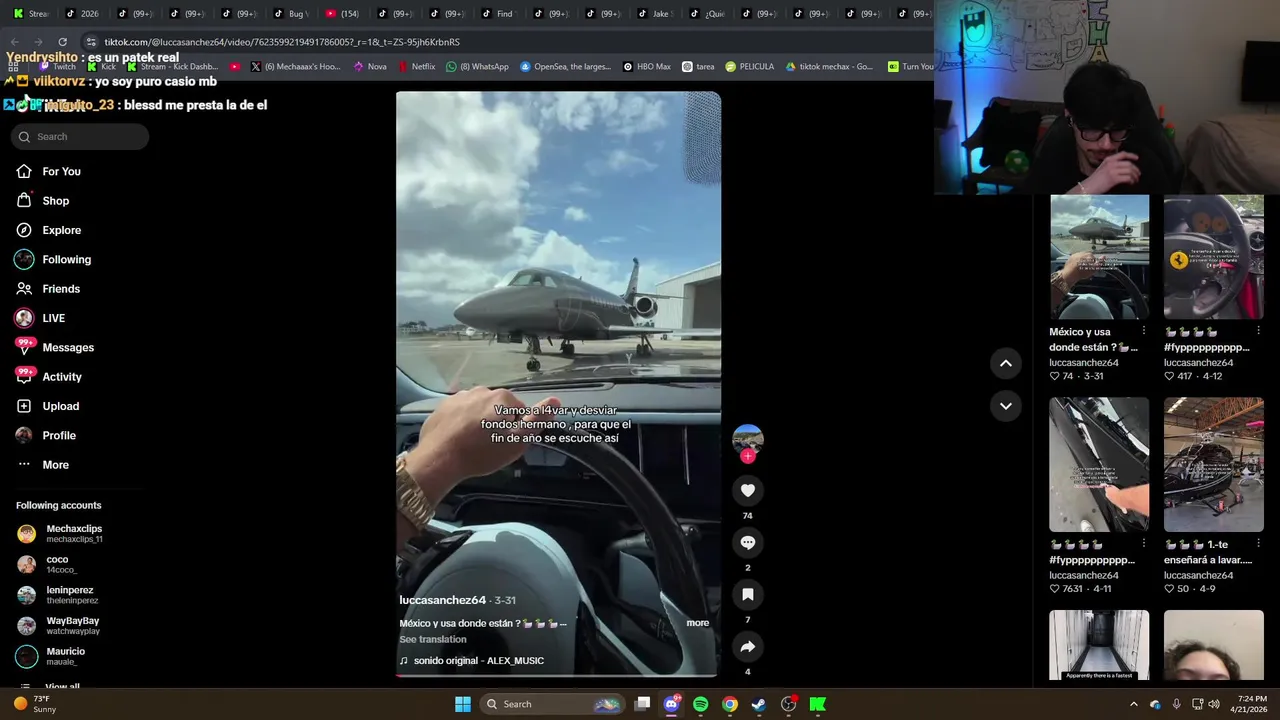Open the HBO Max bookmark
Image resolution: width=1280 pixels, height=720 pixels.
coord(647,67)
